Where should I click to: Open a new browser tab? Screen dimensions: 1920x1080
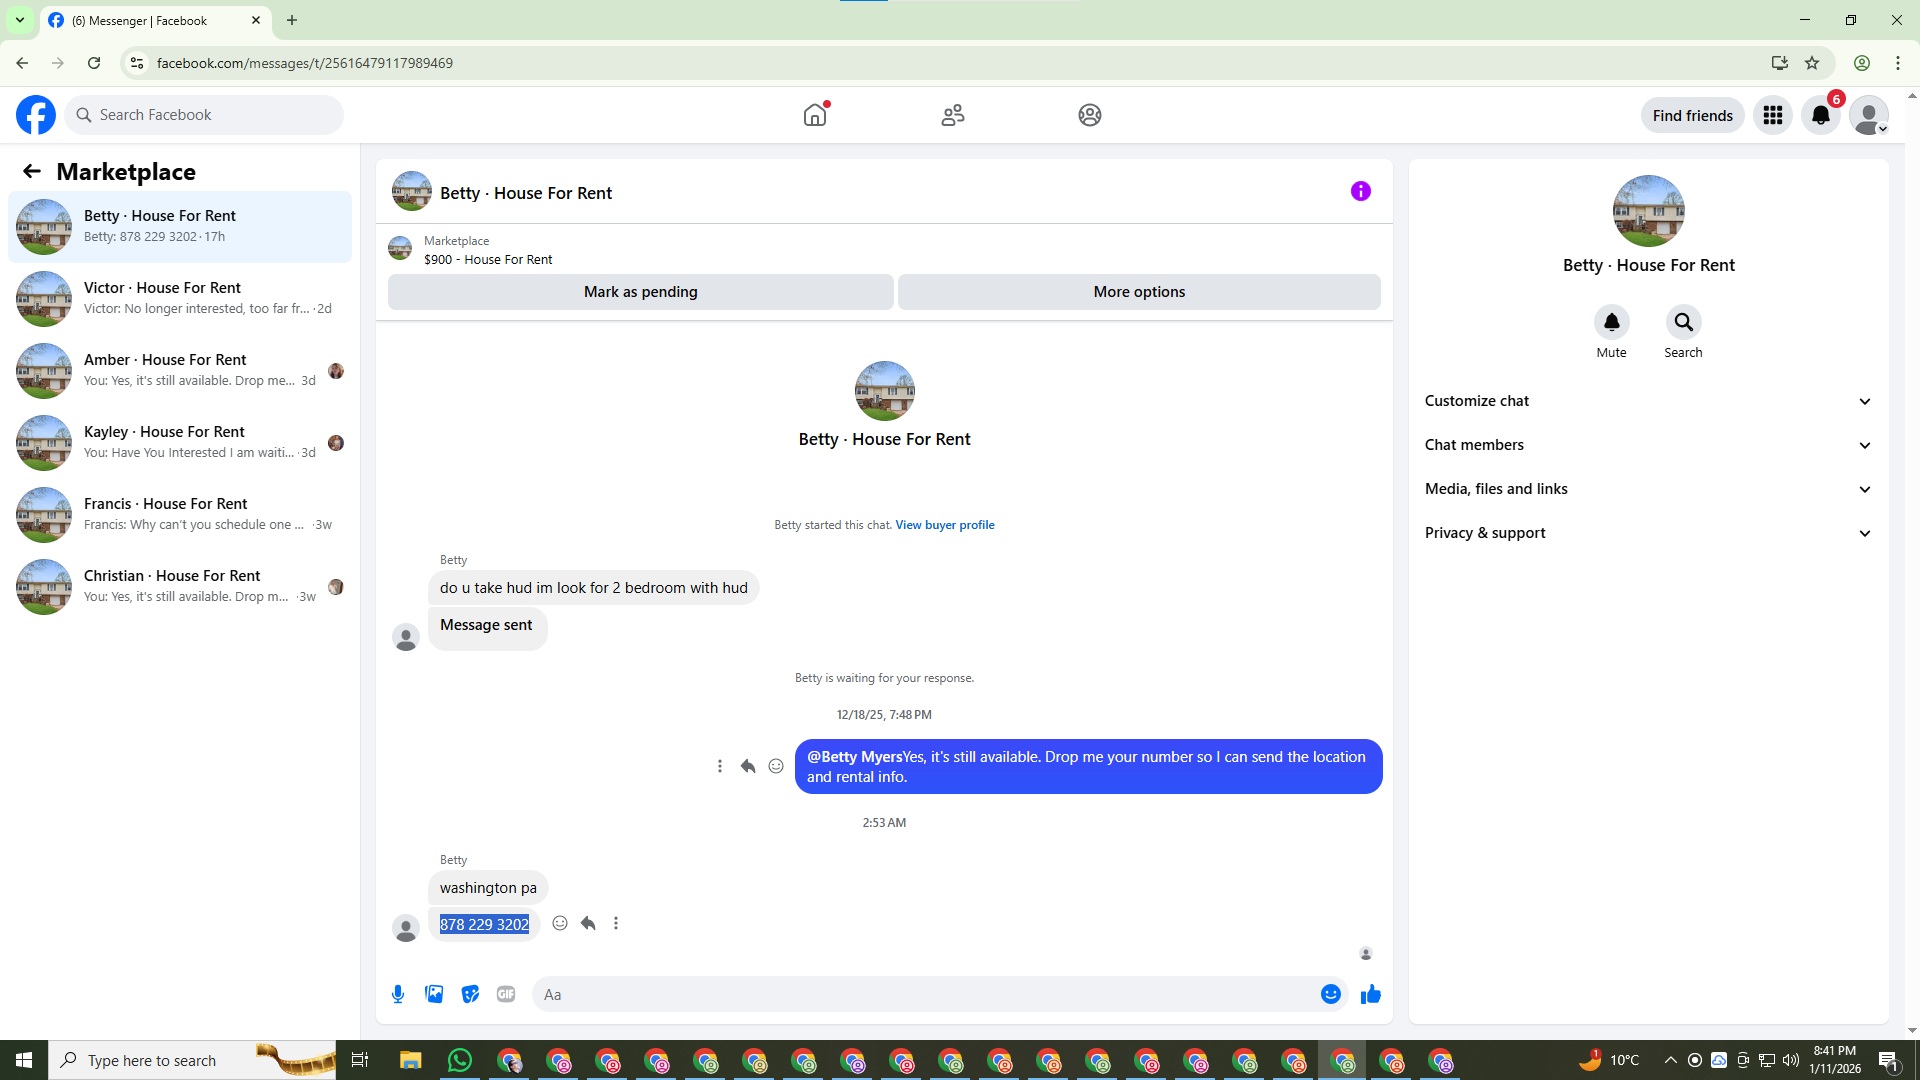[292, 20]
